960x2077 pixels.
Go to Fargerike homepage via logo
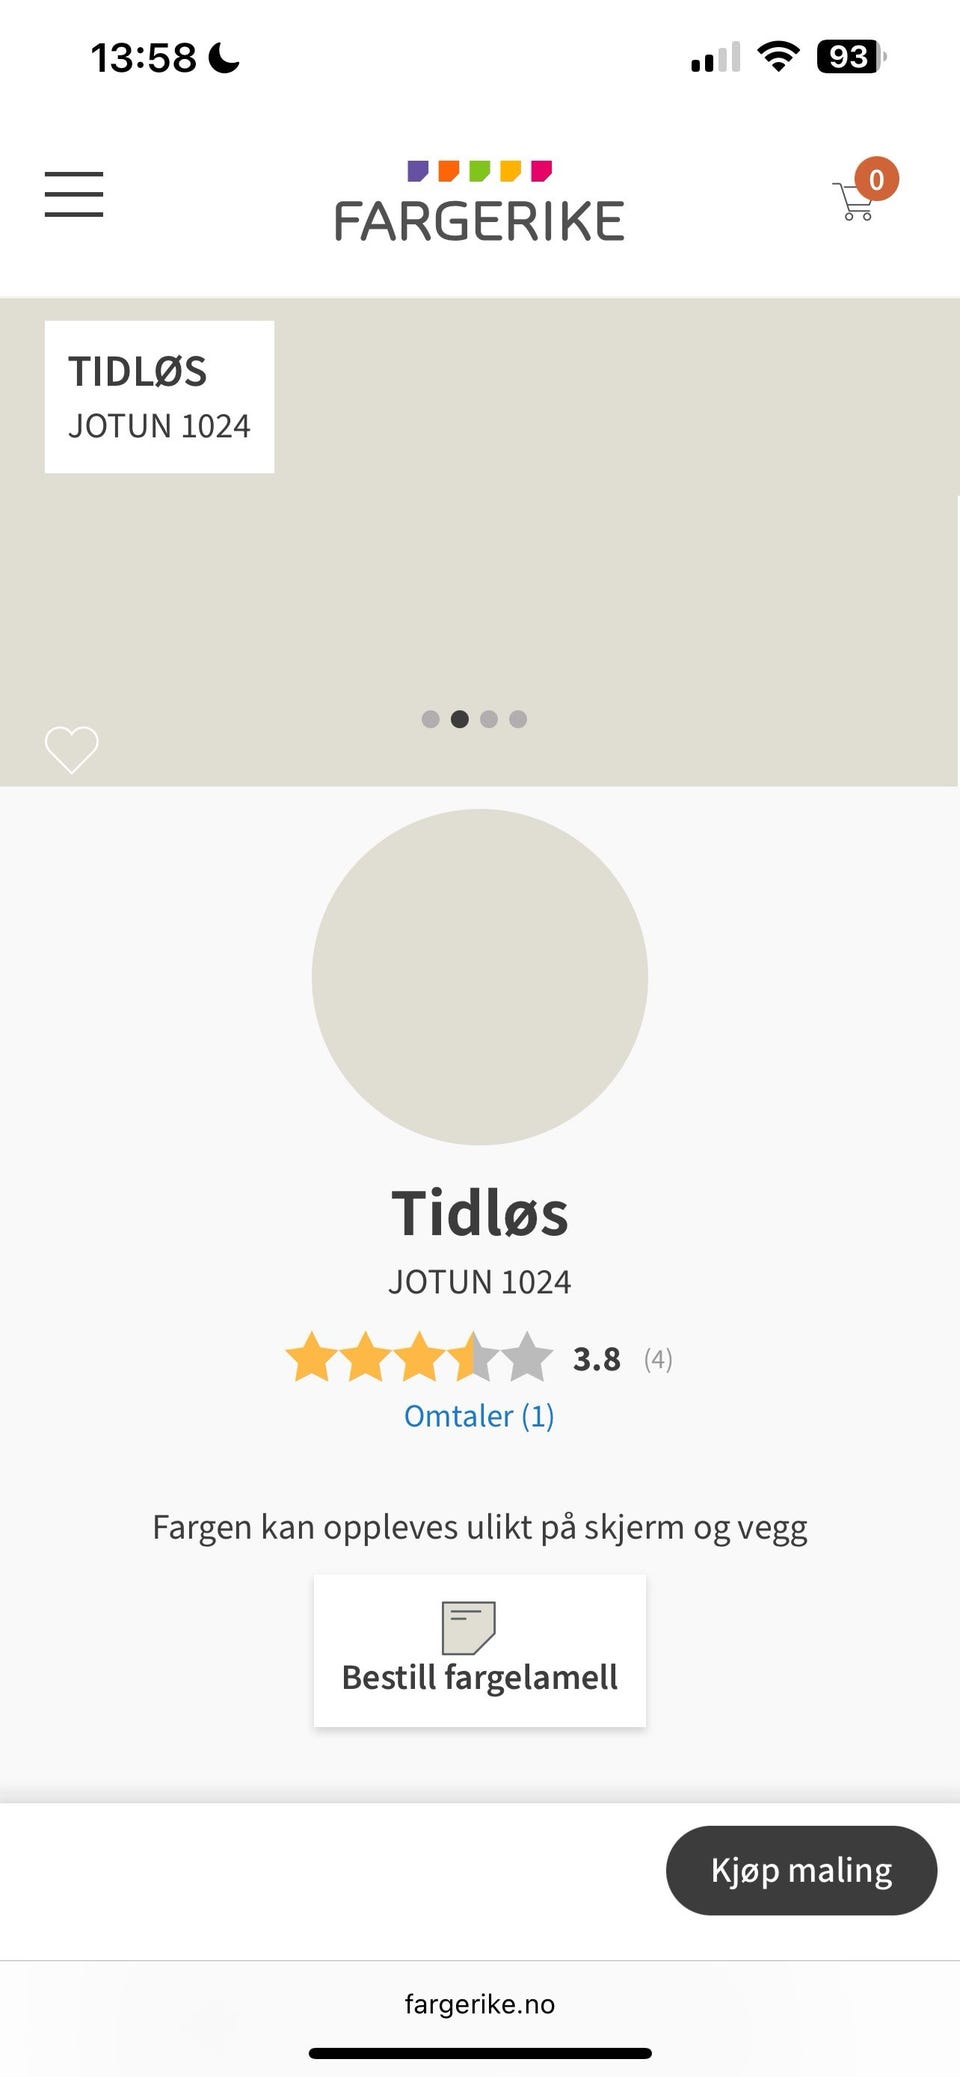(x=479, y=202)
